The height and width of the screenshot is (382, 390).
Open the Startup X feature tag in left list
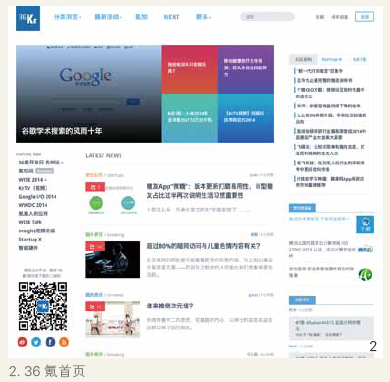30,239
